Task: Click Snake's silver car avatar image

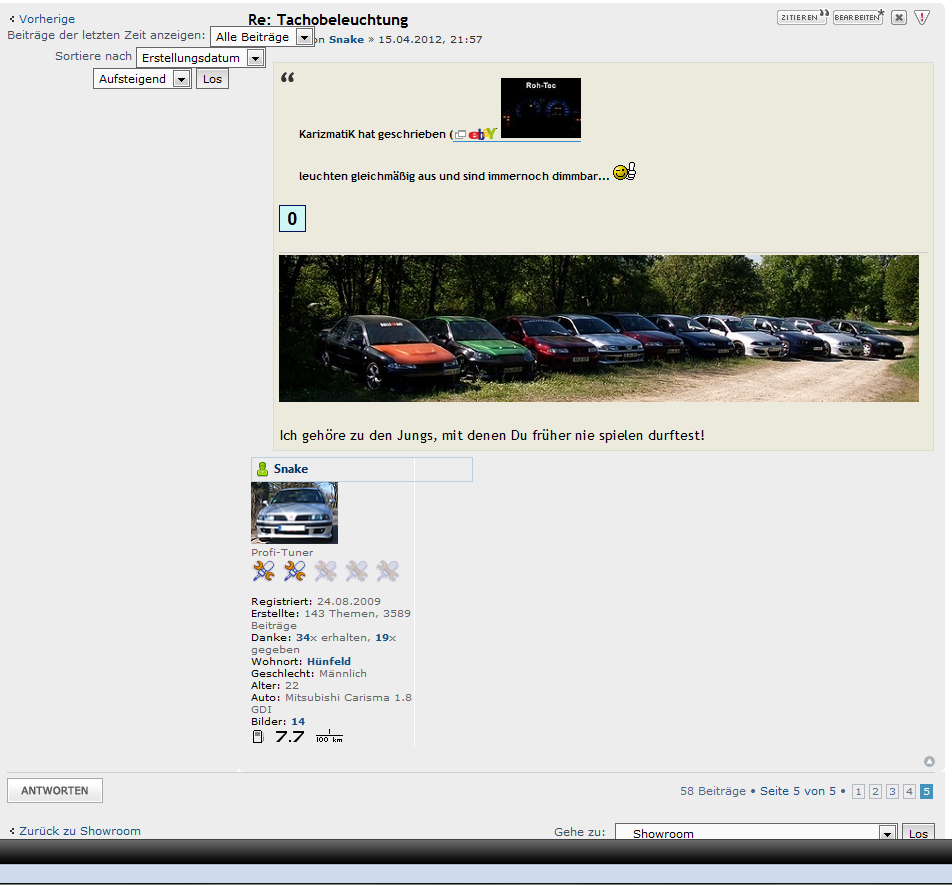Action: pyautogui.click(x=294, y=512)
